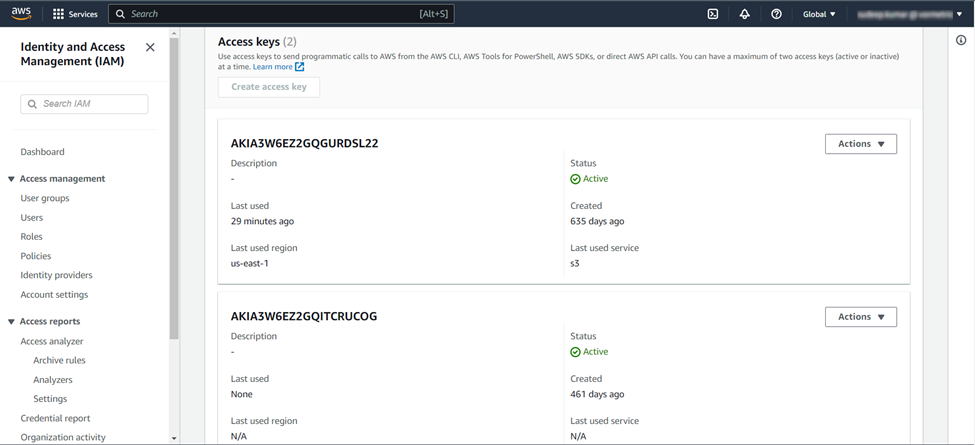Screen dimensions: 975x445
Task: Click the "us-east-1" region value
Action: pyautogui.click(x=249, y=264)
